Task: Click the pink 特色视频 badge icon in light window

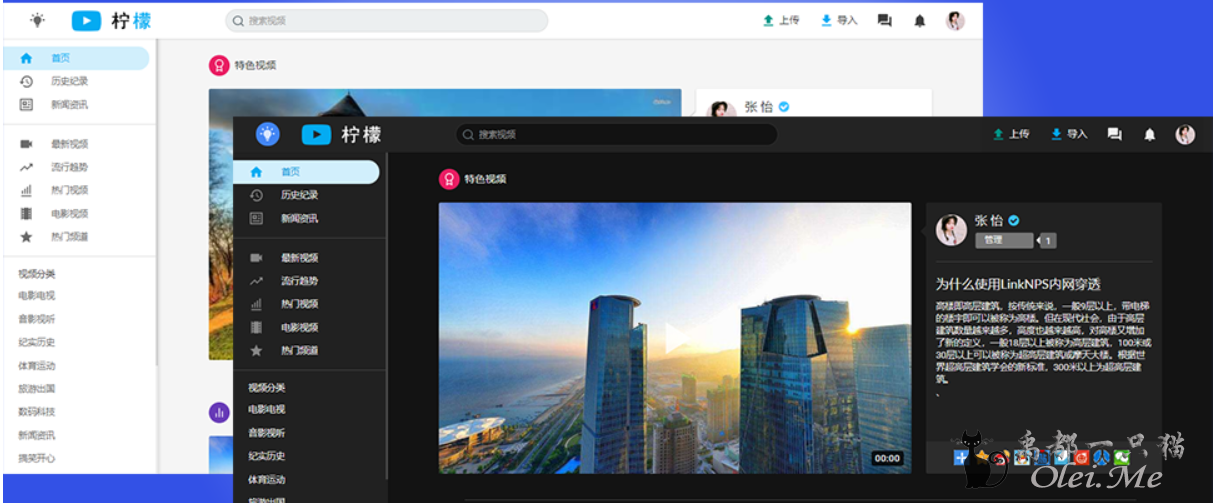Action: pos(219,65)
